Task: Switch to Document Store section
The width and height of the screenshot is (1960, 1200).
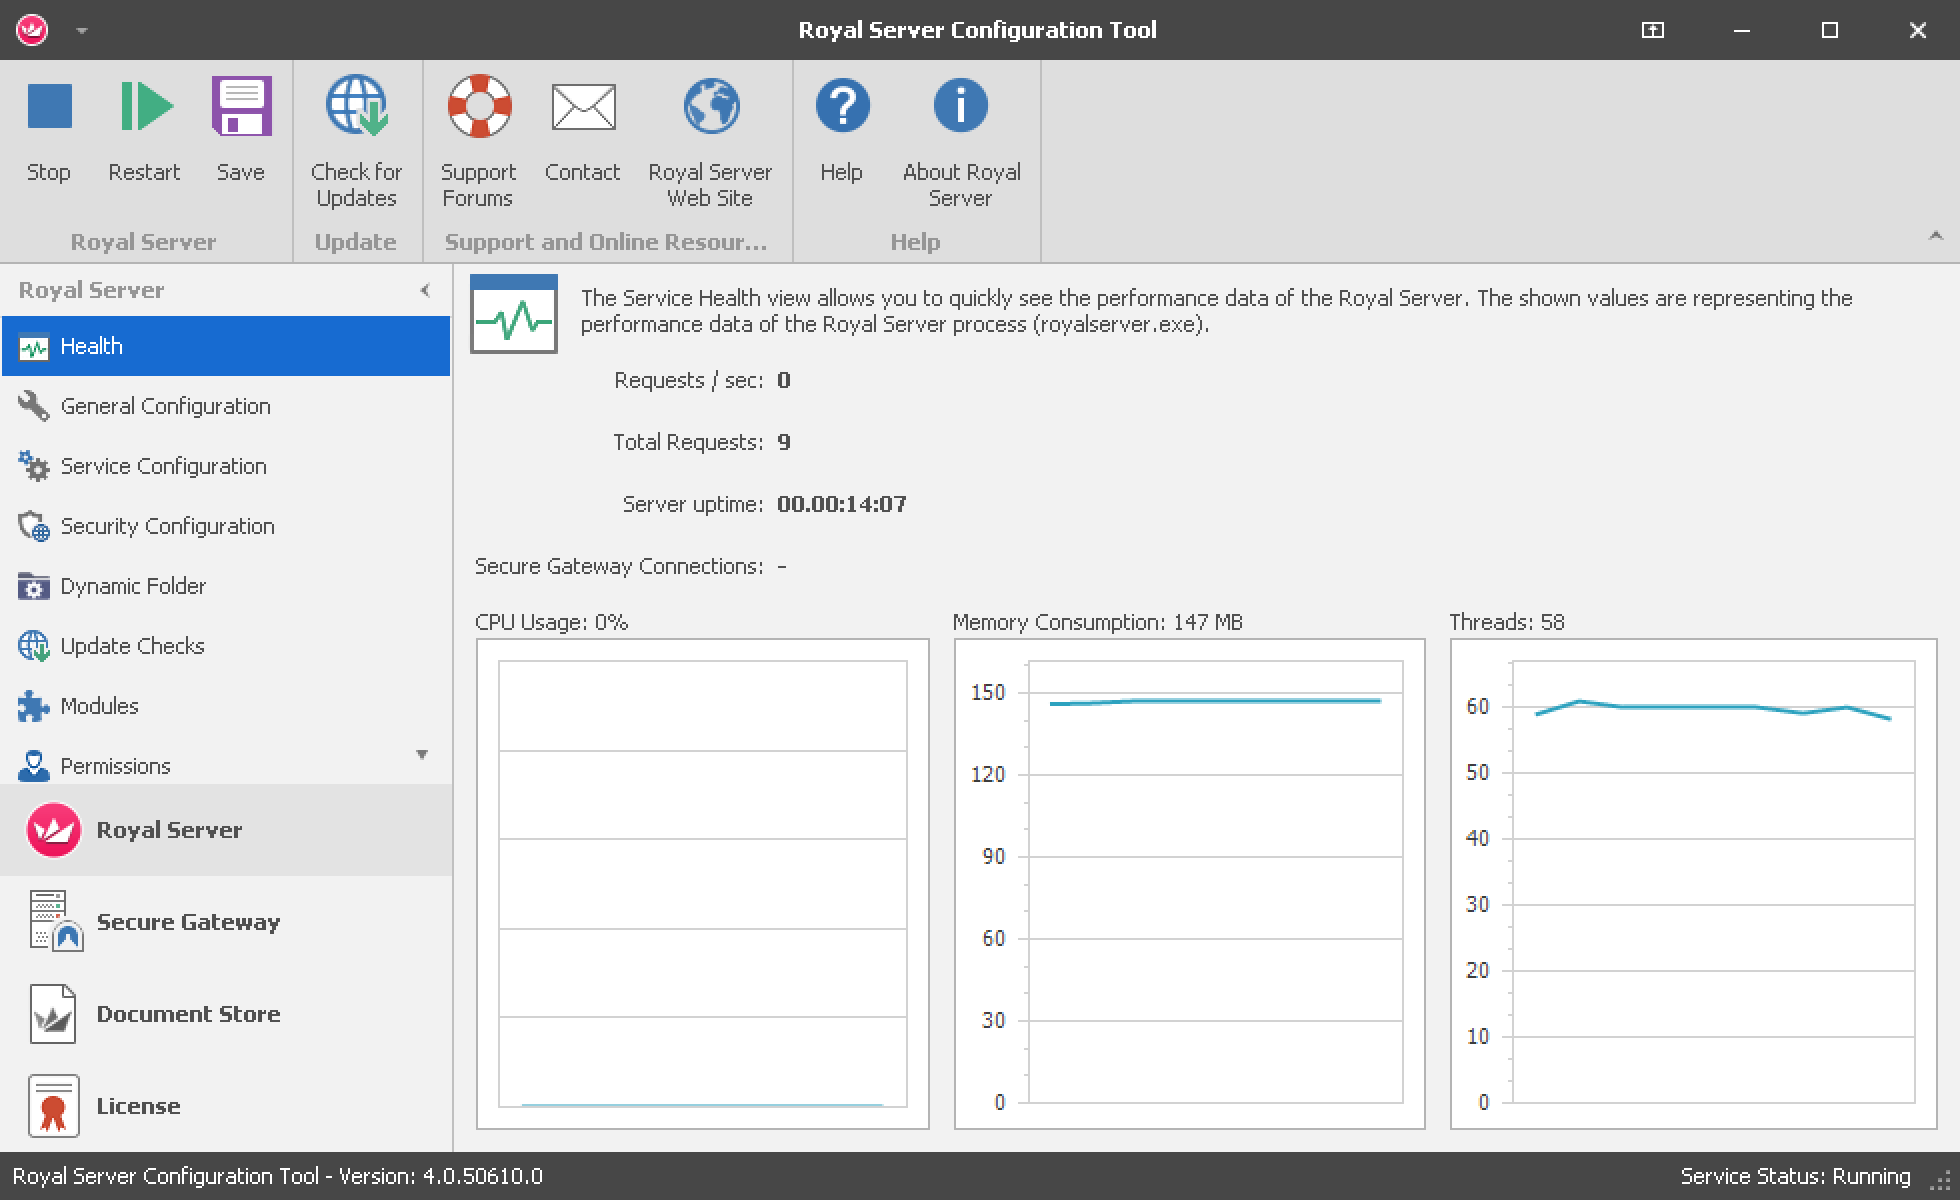Action: coord(188,1014)
